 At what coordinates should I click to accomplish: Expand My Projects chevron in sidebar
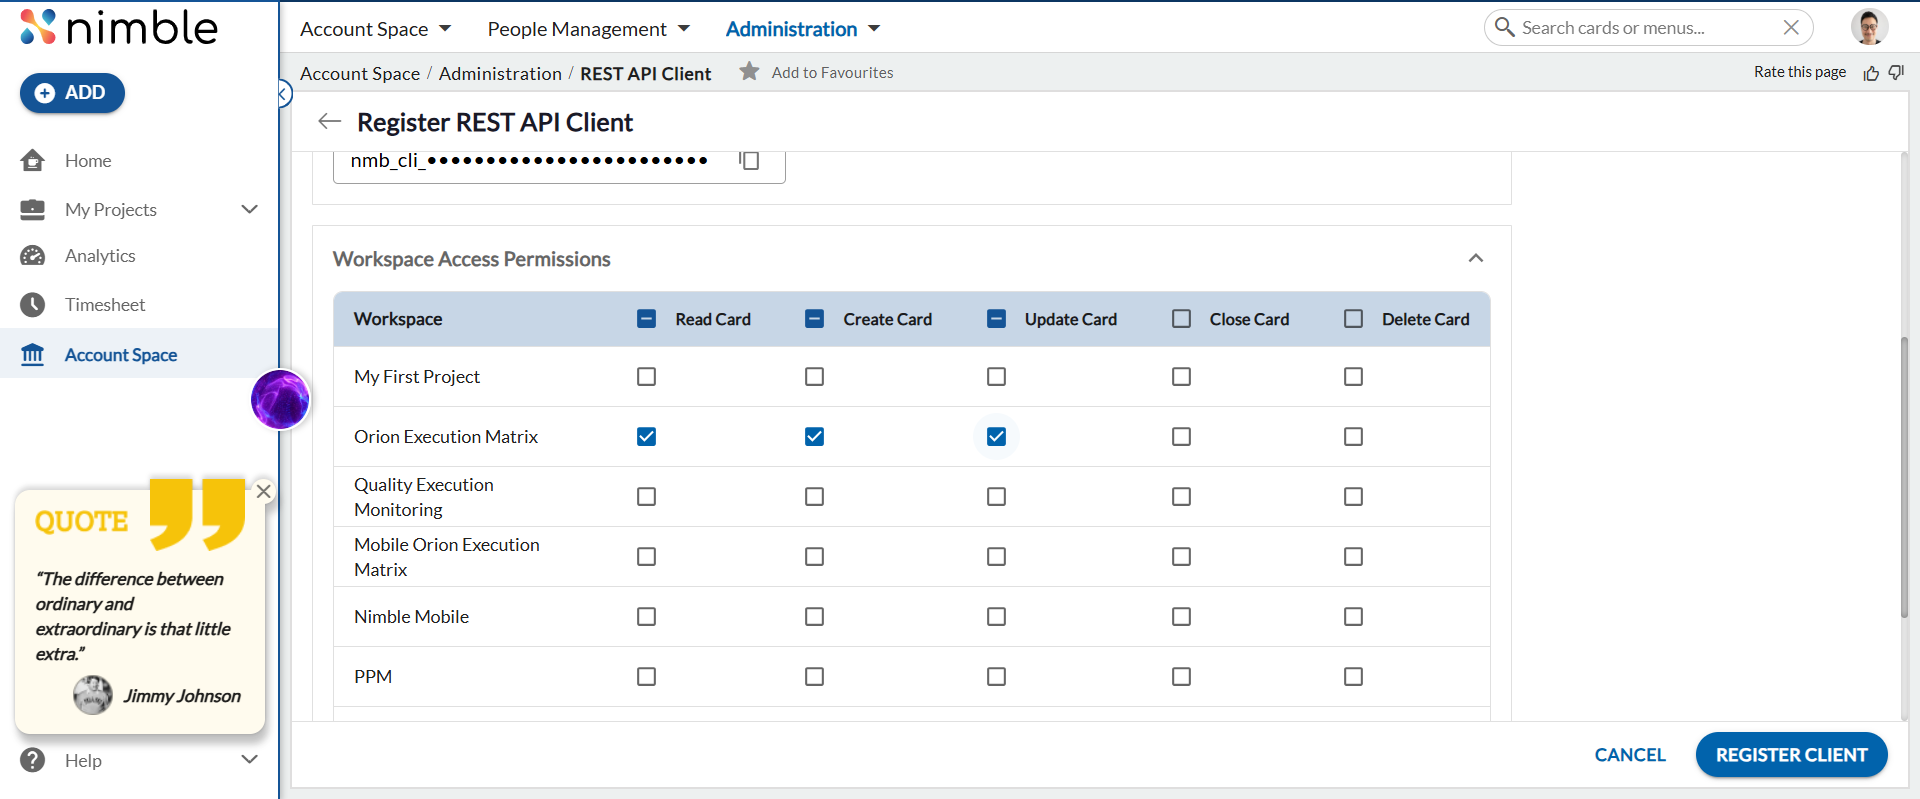250,209
